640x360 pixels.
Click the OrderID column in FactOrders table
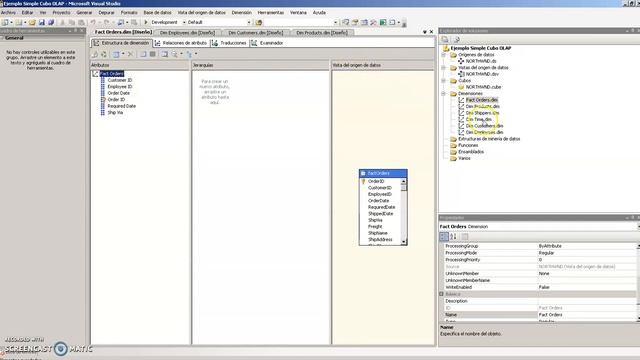(376, 181)
